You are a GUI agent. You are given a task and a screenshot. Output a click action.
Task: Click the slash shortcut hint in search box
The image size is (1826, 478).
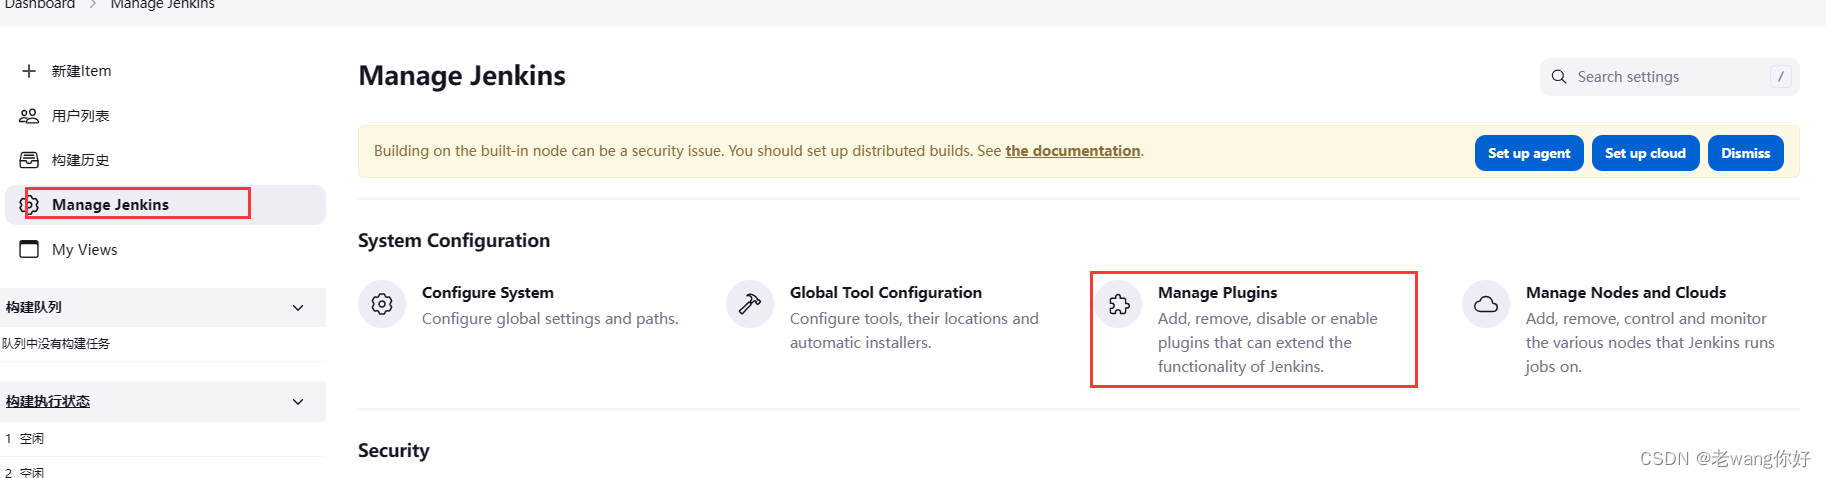[x=1780, y=77]
